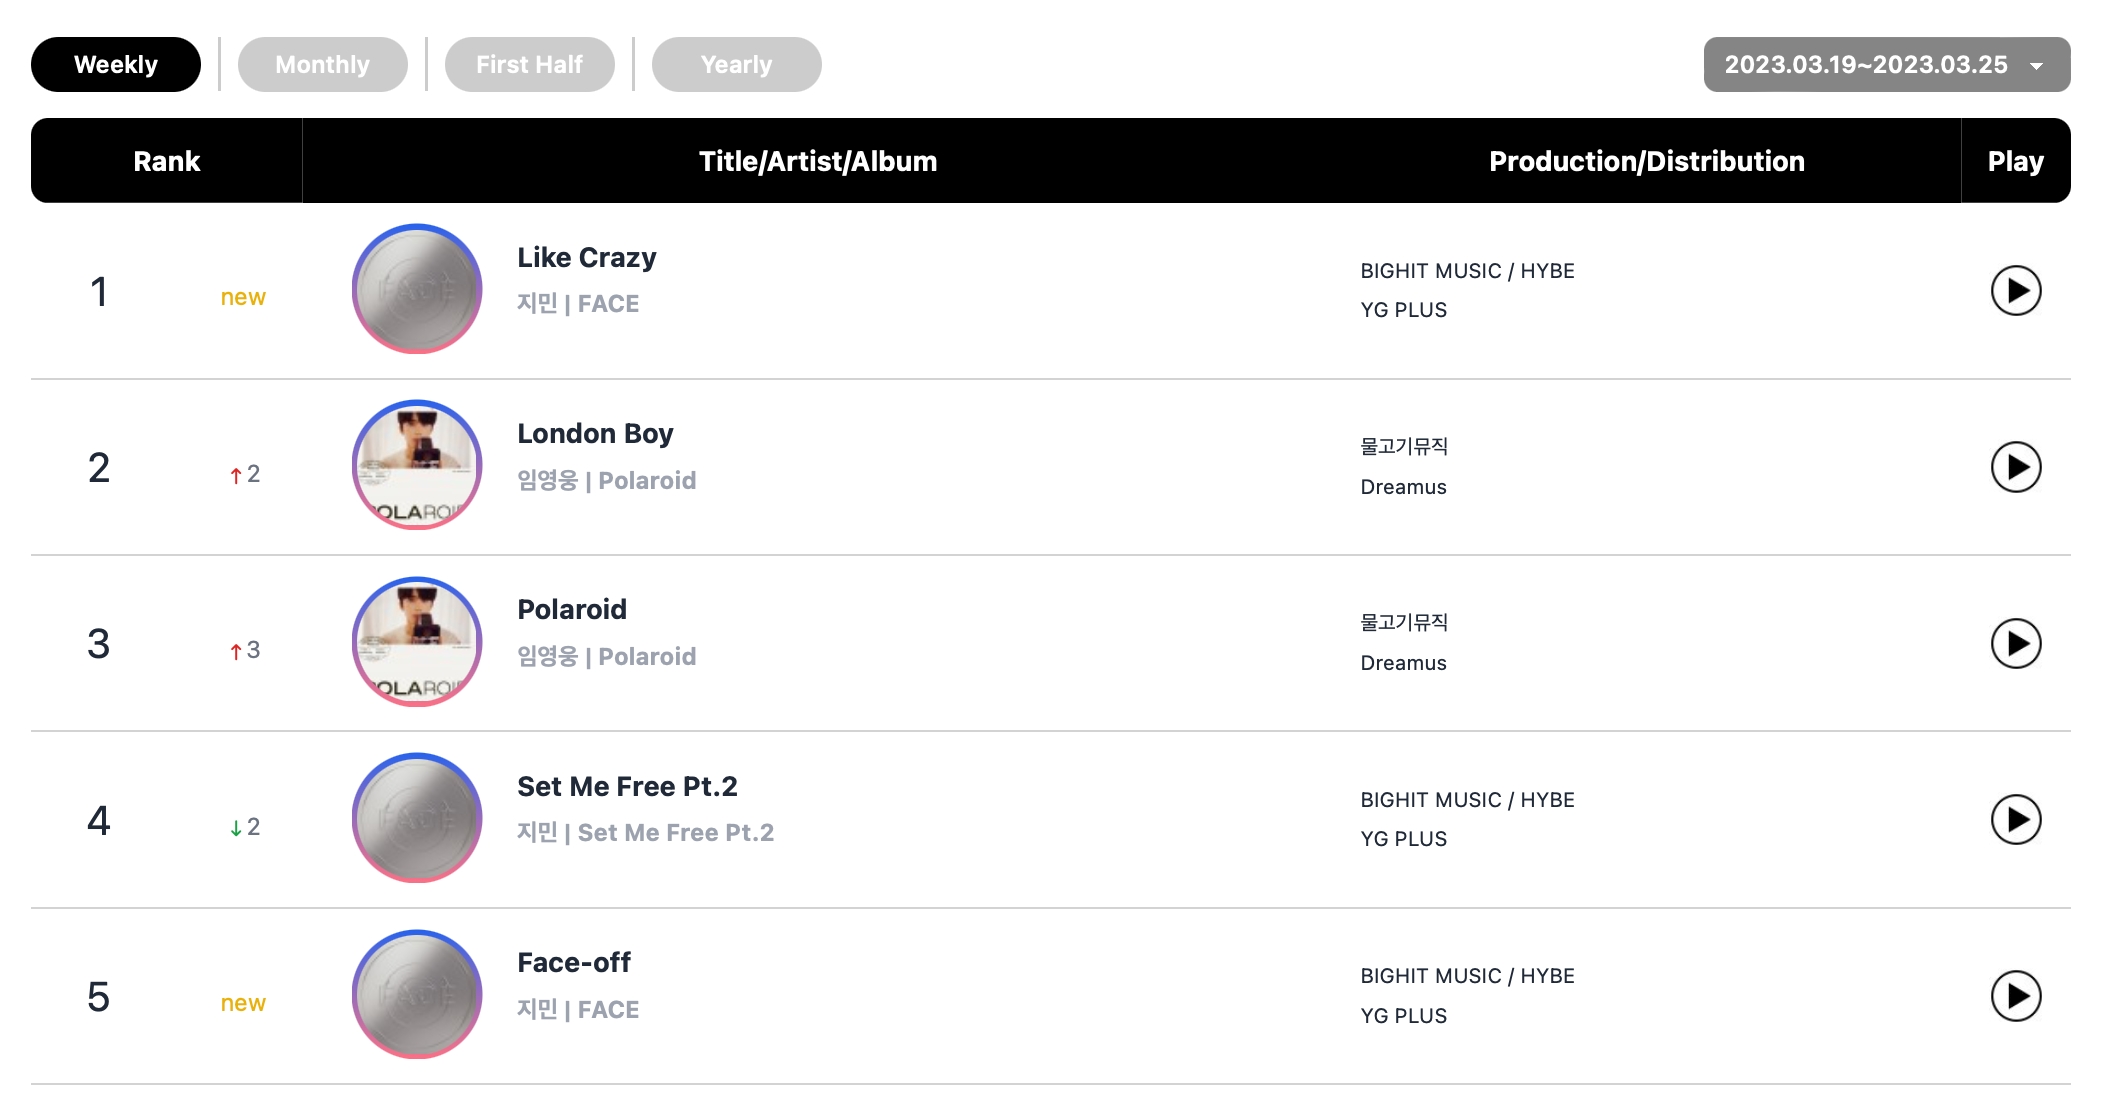
Task: Play the song Like Crazy
Action: click(x=2015, y=291)
